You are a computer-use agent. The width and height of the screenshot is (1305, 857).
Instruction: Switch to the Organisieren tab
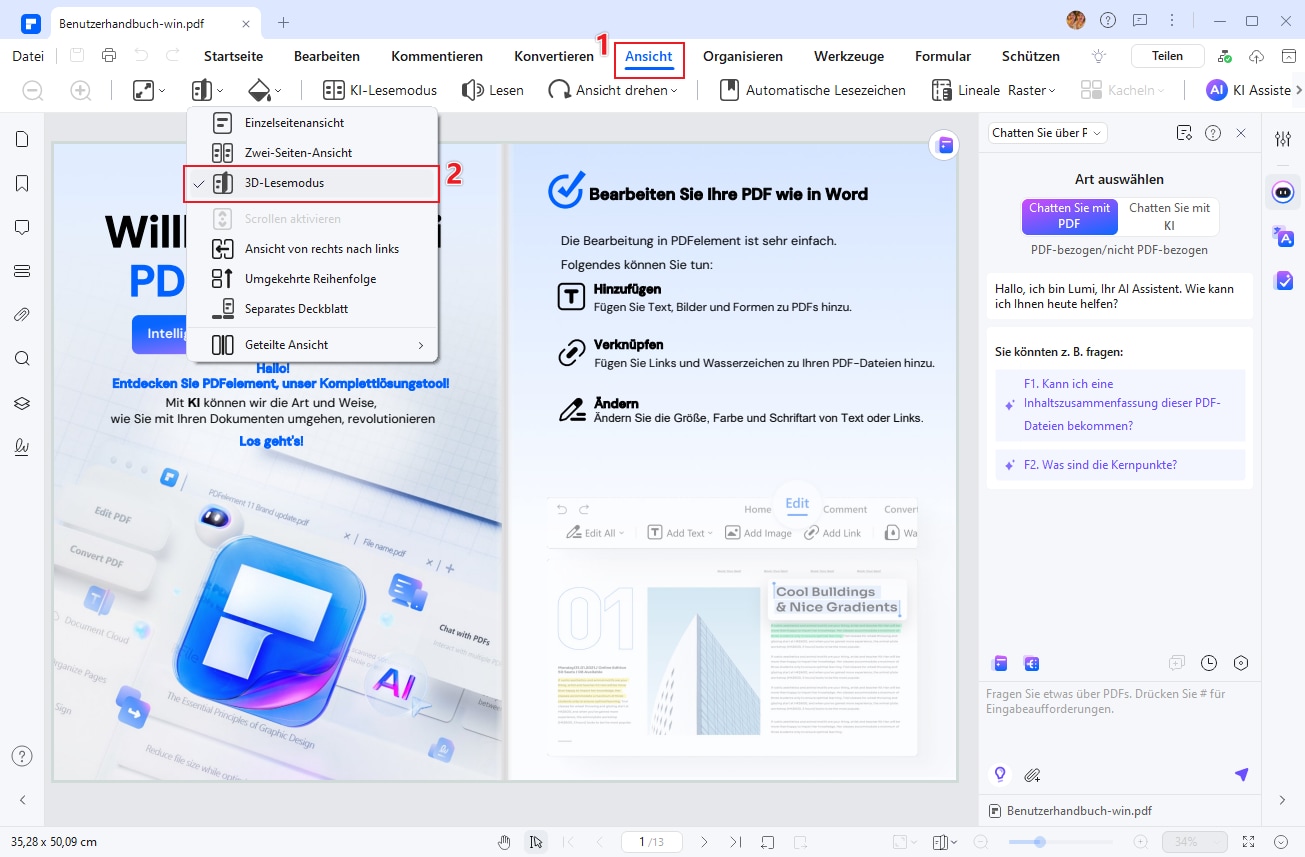tap(743, 56)
